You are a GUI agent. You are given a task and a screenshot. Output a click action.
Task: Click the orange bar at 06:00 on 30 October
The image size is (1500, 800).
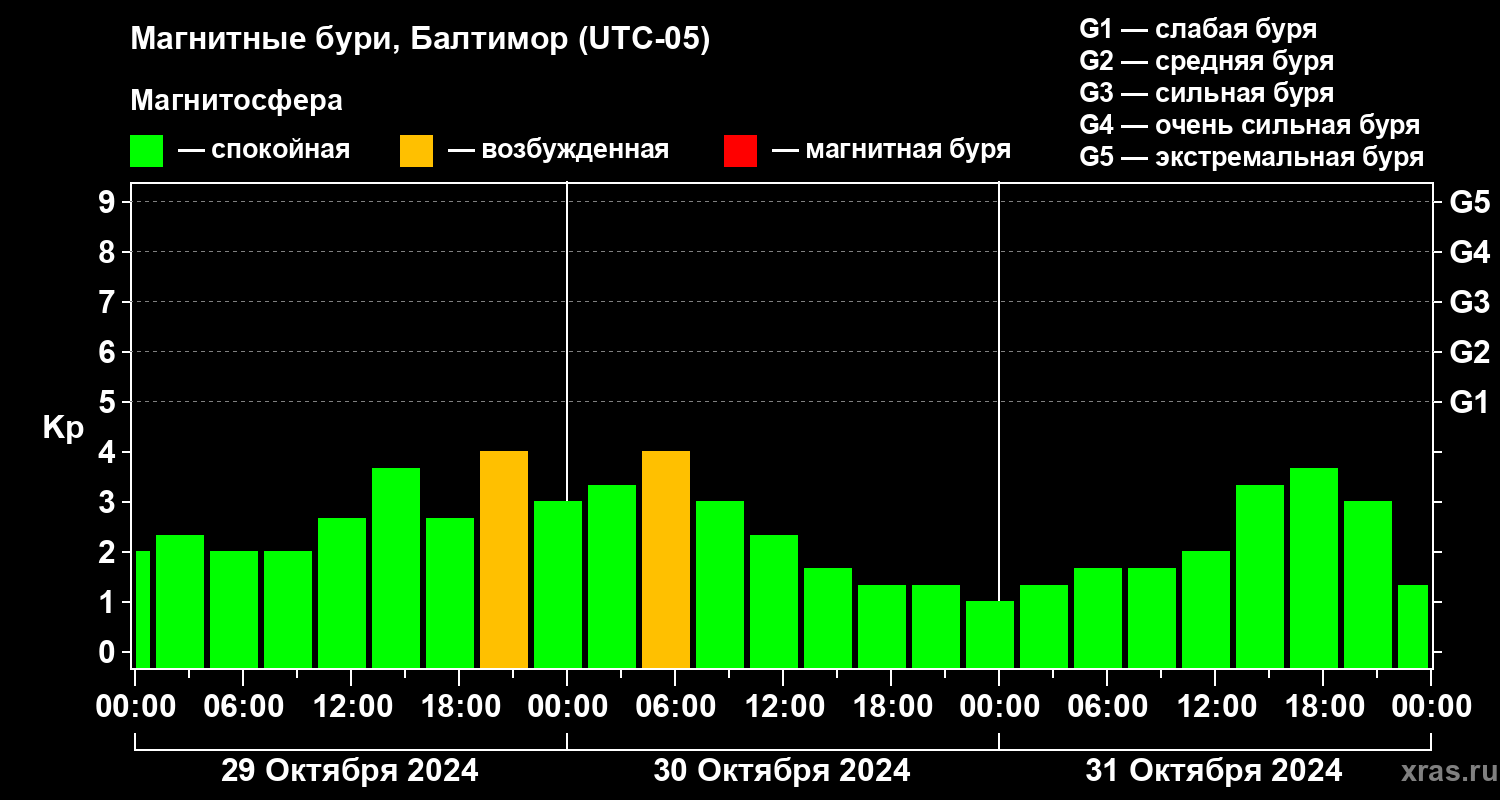point(666,560)
